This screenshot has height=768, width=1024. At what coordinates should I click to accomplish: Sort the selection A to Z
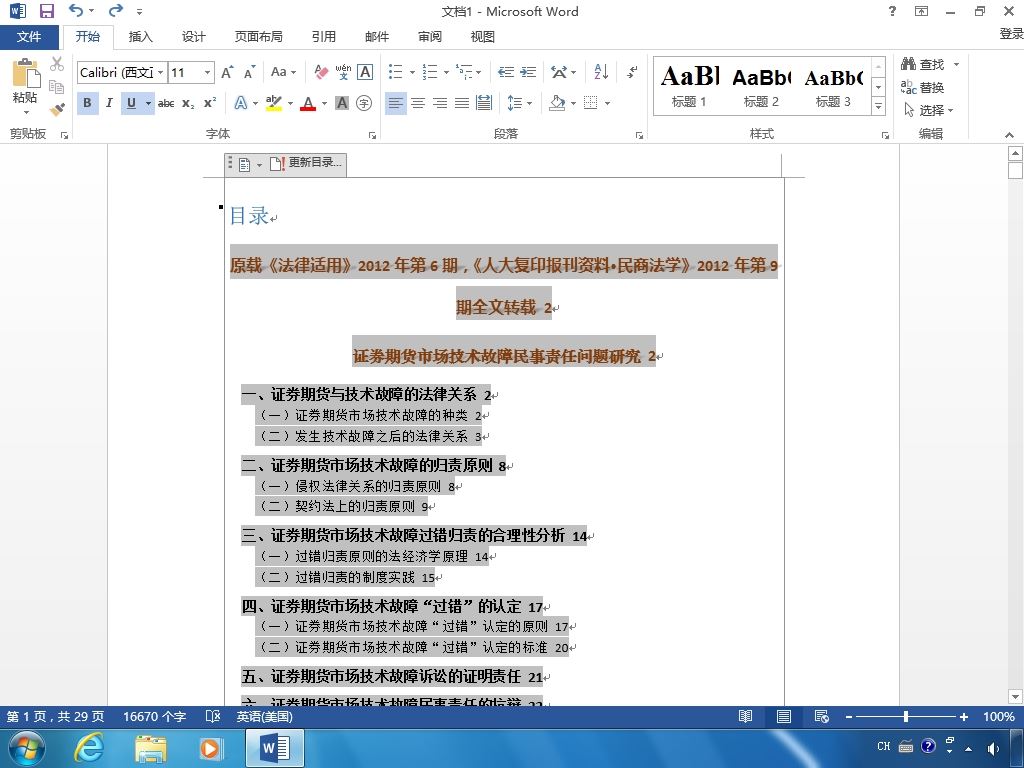pyautogui.click(x=601, y=72)
